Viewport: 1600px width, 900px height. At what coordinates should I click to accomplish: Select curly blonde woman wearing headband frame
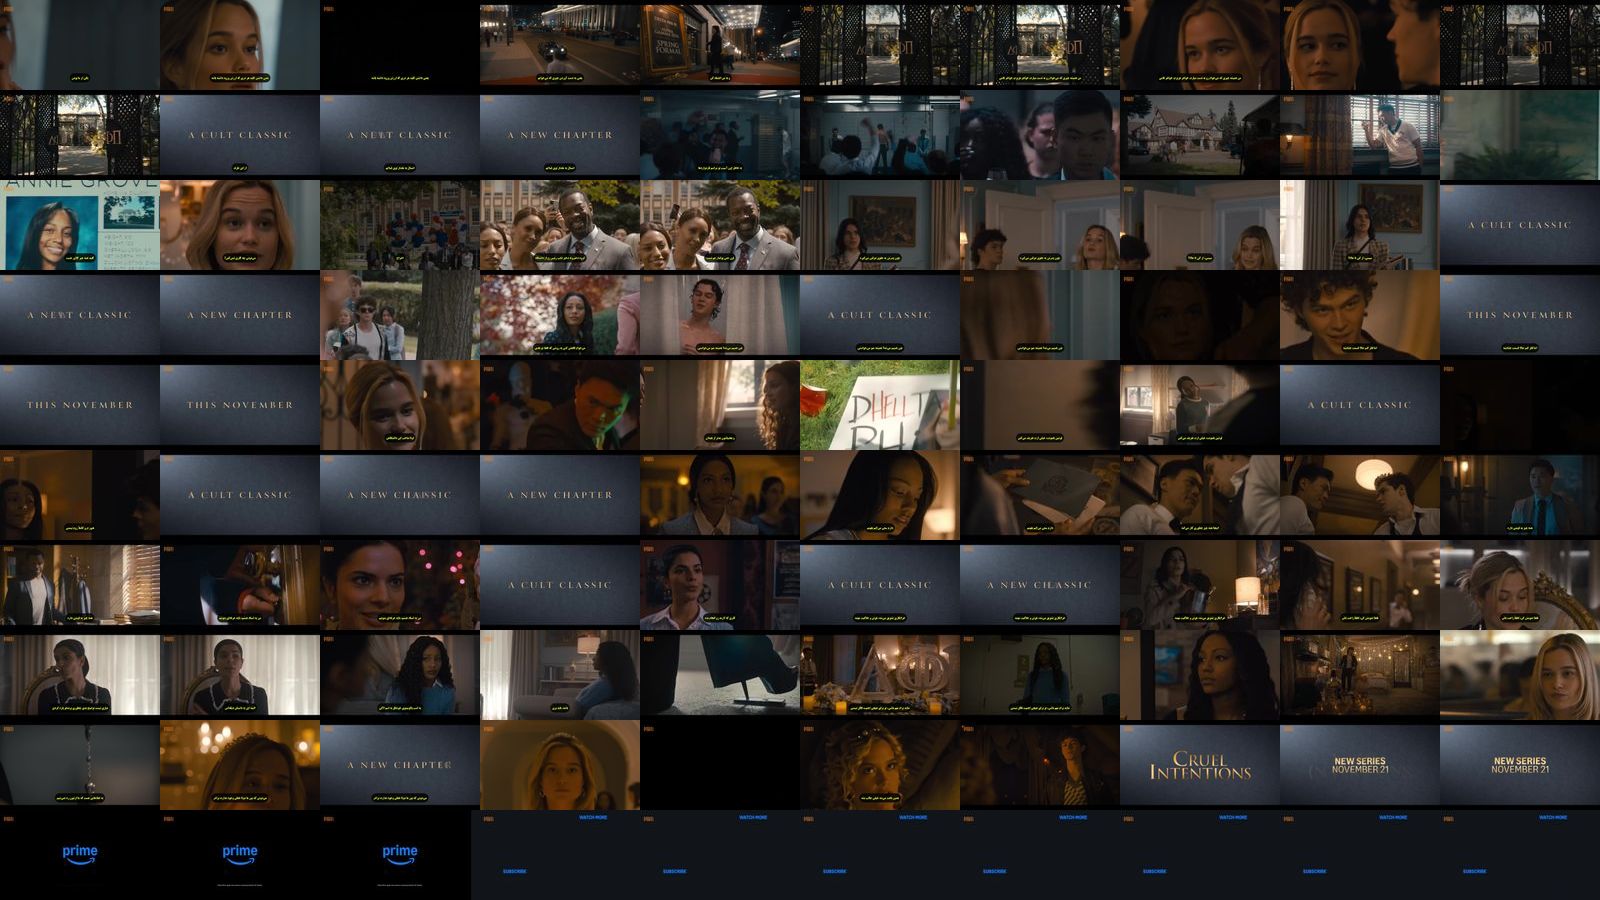tap(880, 765)
